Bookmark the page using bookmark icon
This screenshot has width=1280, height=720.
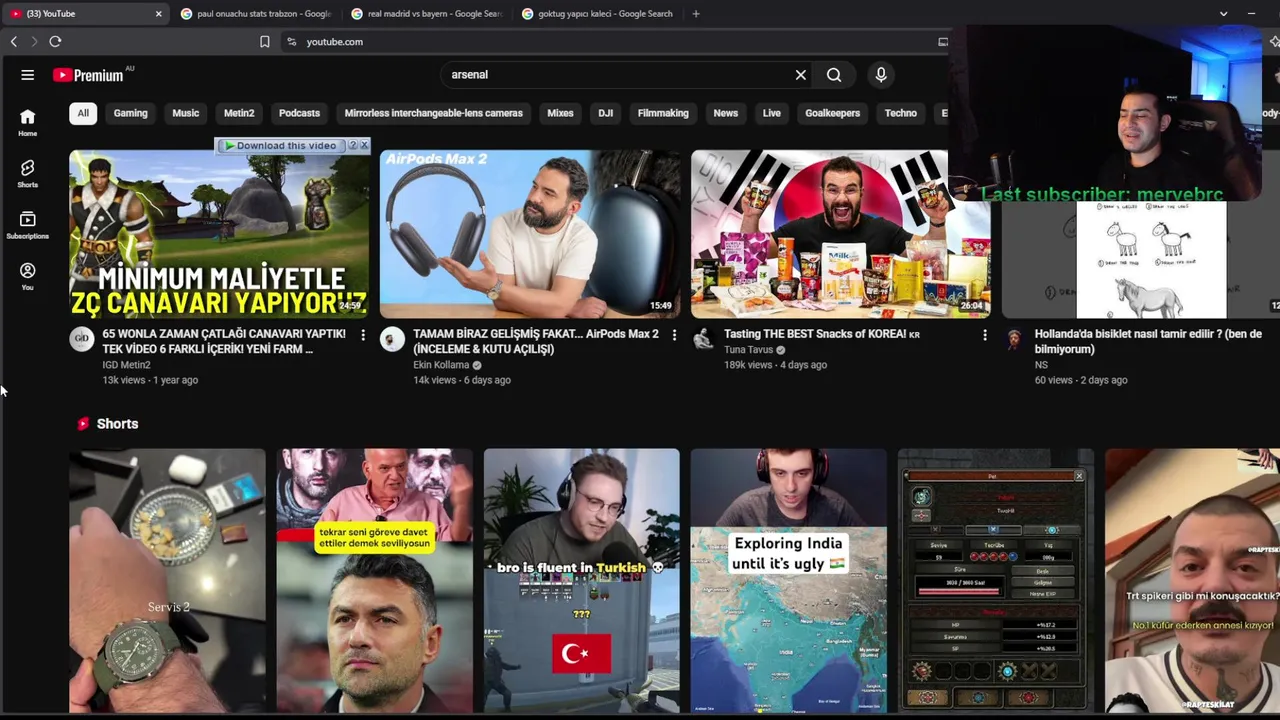[x=265, y=42]
